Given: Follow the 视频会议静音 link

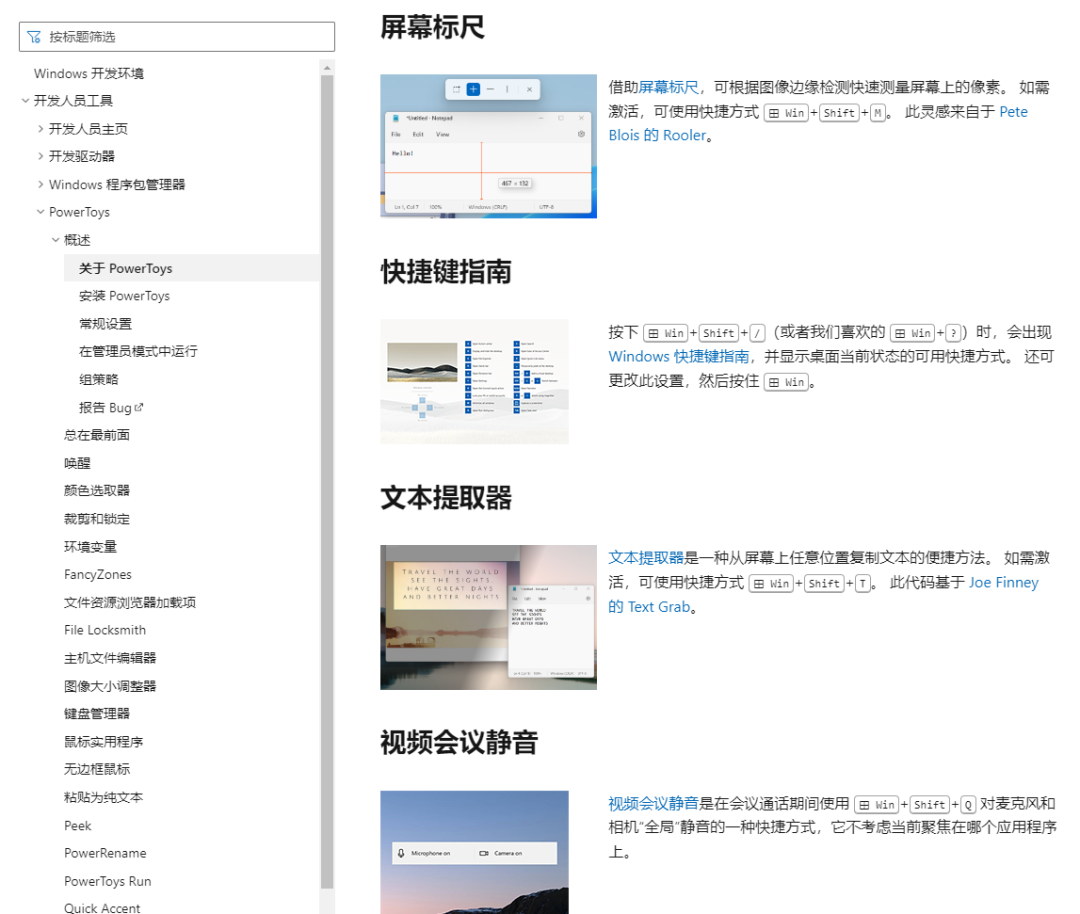Looking at the screenshot, I should coord(653,804).
